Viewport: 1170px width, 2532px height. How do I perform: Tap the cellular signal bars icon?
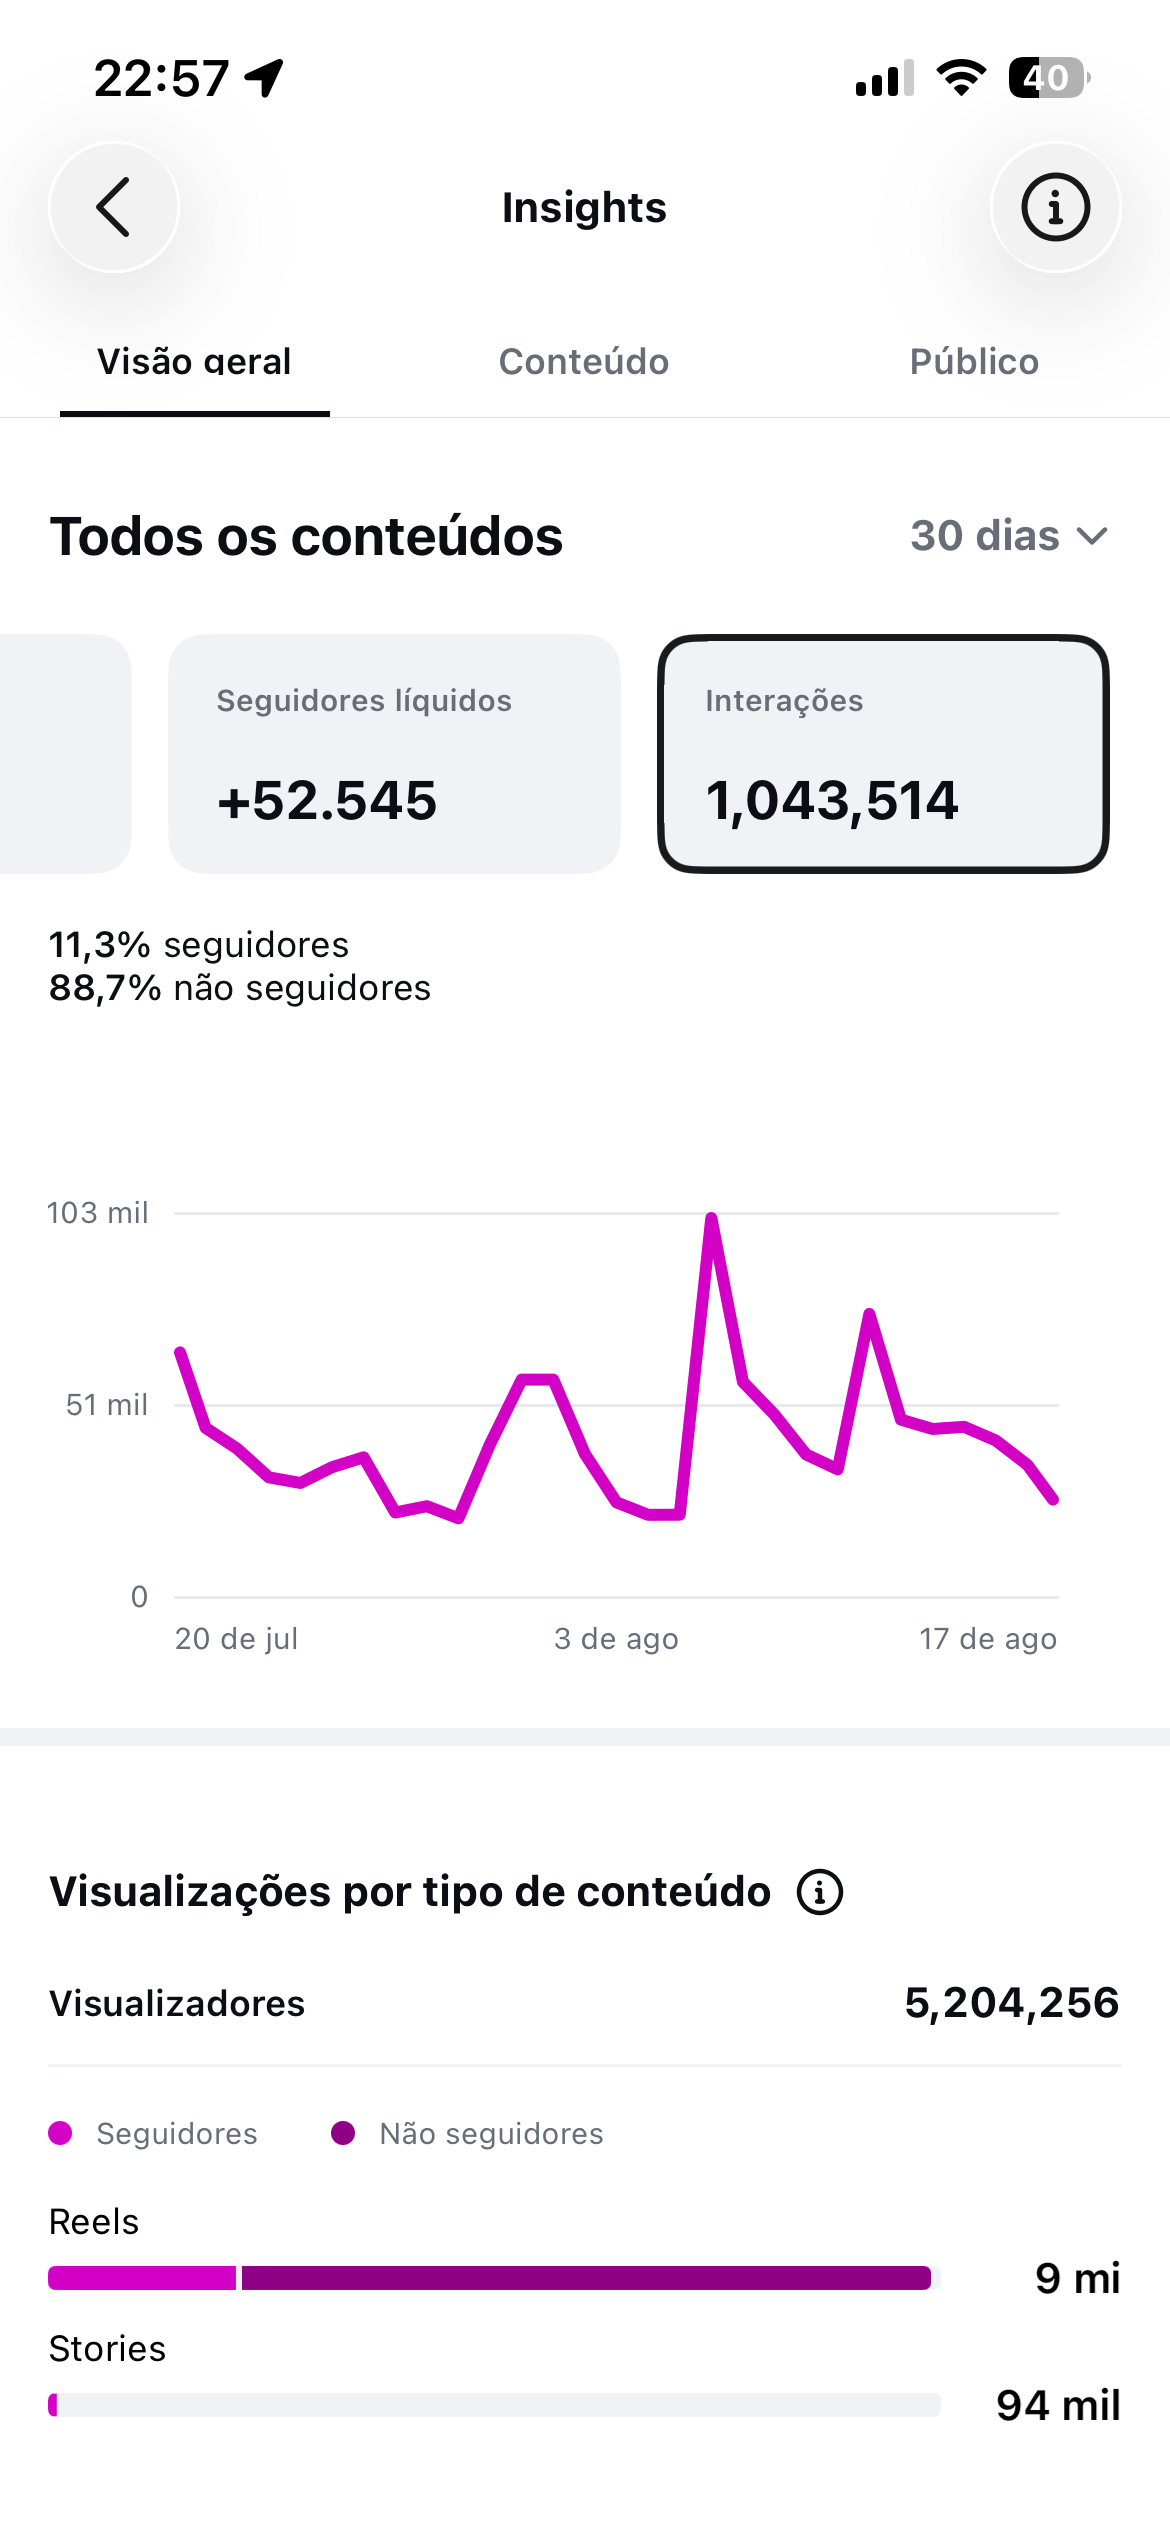pyautogui.click(x=885, y=78)
